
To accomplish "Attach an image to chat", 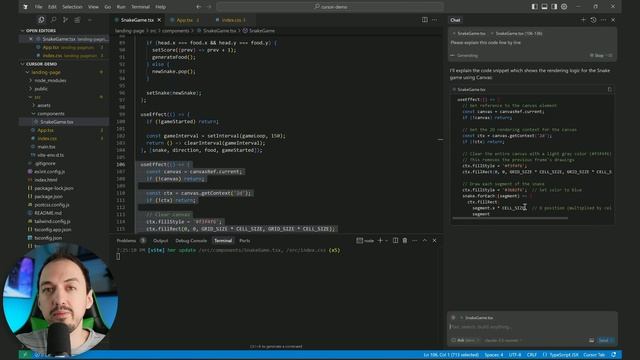I will coord(591,340).
